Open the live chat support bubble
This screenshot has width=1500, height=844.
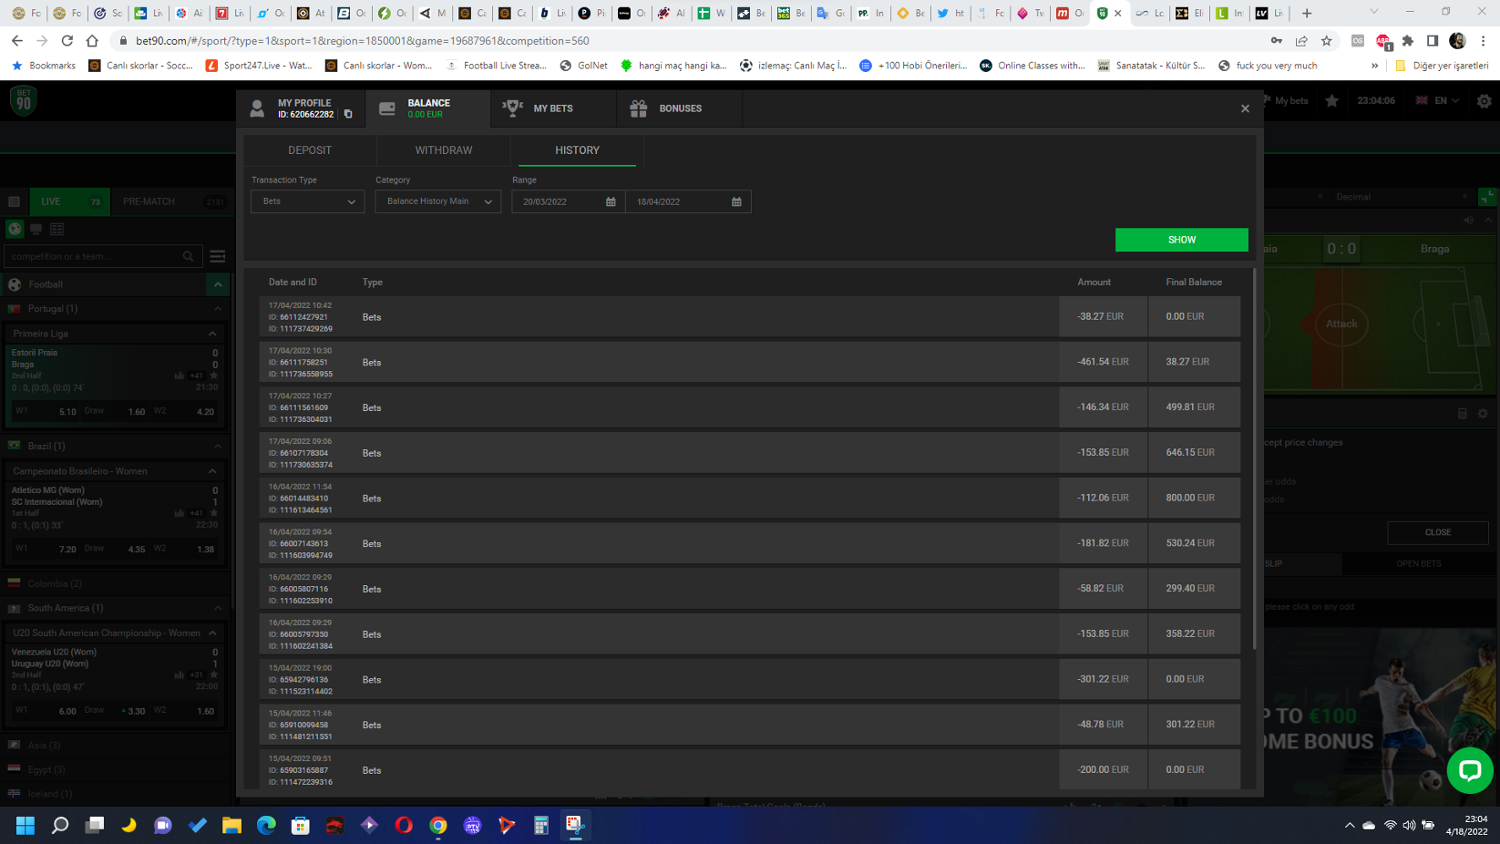1469,770
